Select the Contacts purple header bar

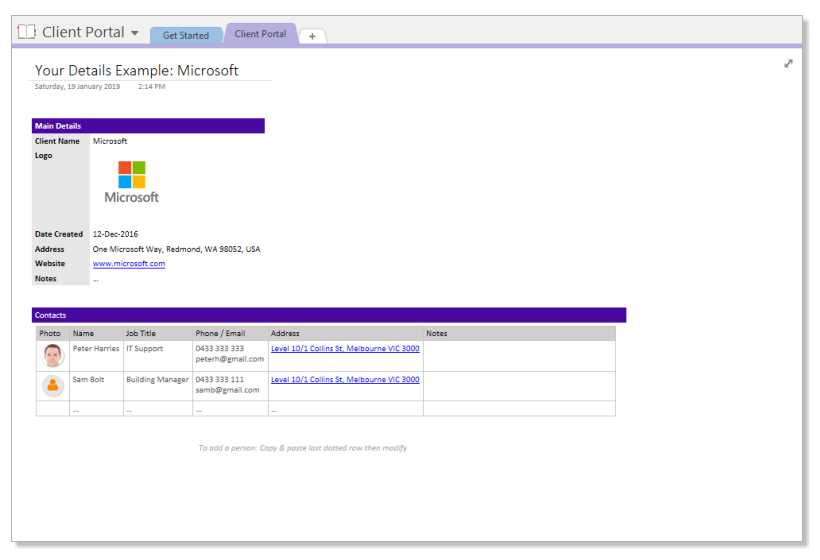pyautogui.click(x=329, y=315)
